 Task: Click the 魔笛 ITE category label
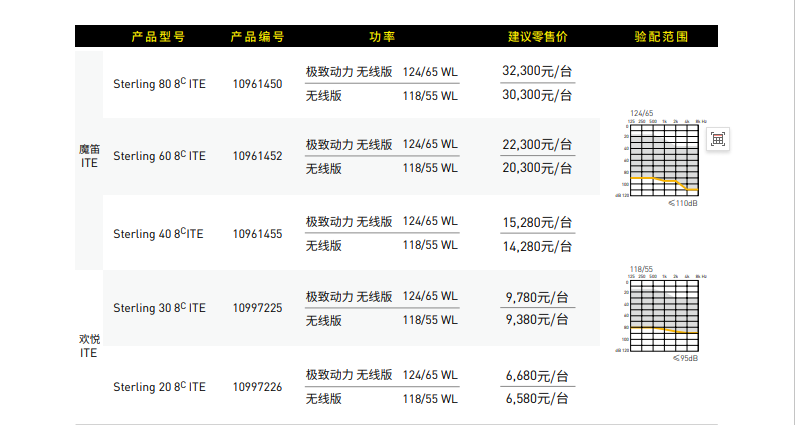89,156
